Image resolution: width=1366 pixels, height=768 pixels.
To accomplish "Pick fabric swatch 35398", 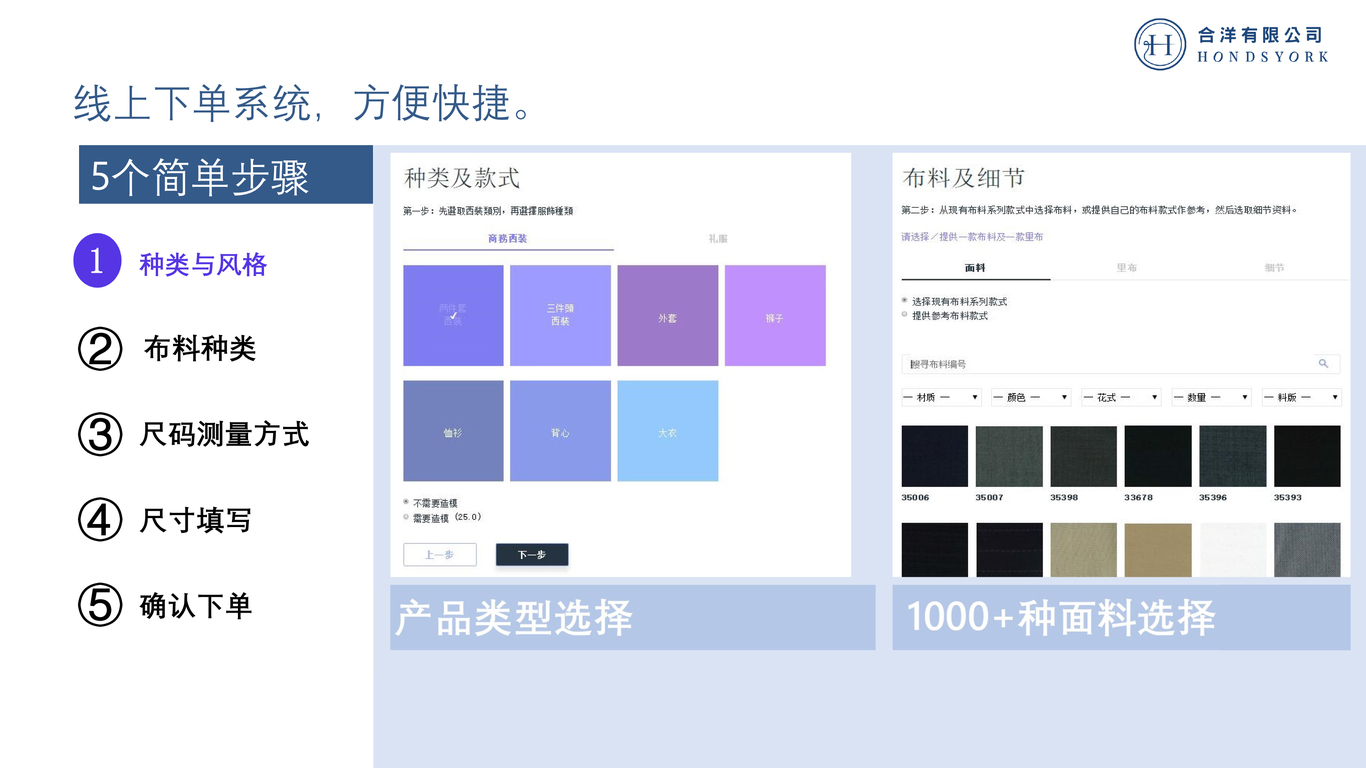I will click(1083, 456).
